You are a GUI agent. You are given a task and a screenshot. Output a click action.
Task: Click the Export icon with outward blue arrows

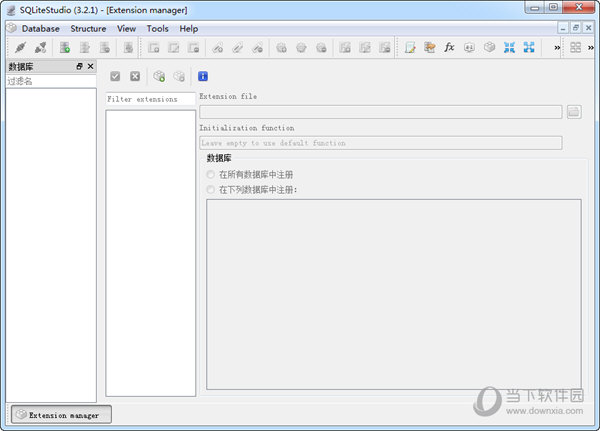529,47
